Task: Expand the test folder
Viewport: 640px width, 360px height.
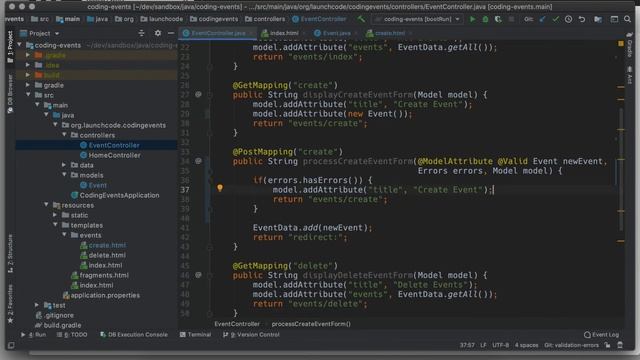Action: coord(37,305)
